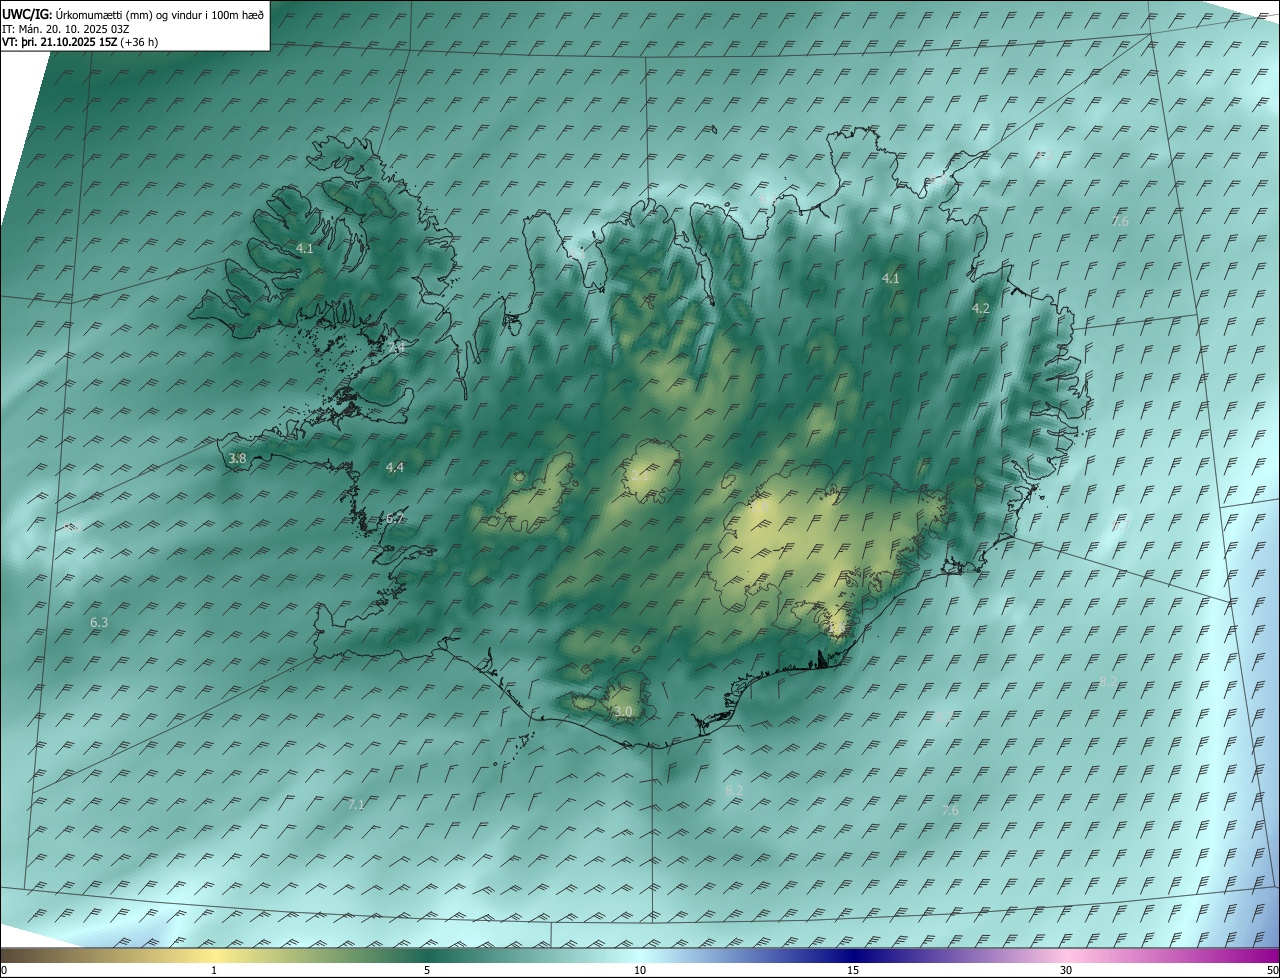This screenshot has height=978, width=1280.
Task: Click the line "VT: þri. 21.10.2025 15Z (+36 h)"
Action: [x=80, y=42]
